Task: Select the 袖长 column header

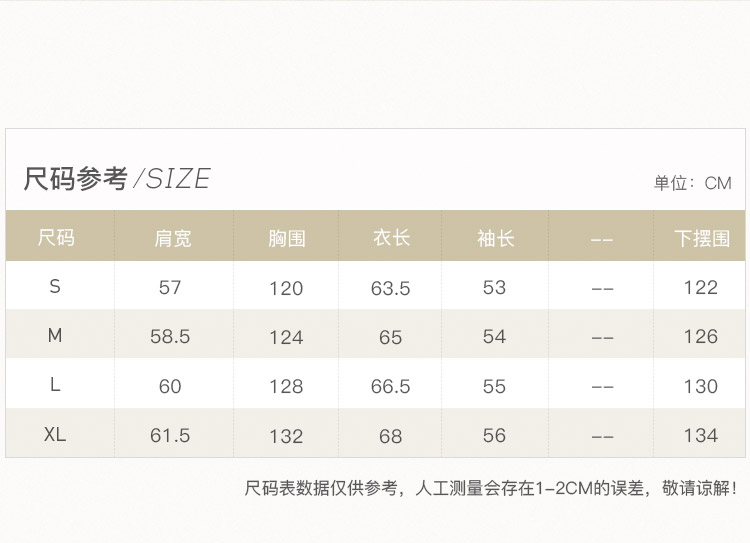Action: [x=496, y=238]
